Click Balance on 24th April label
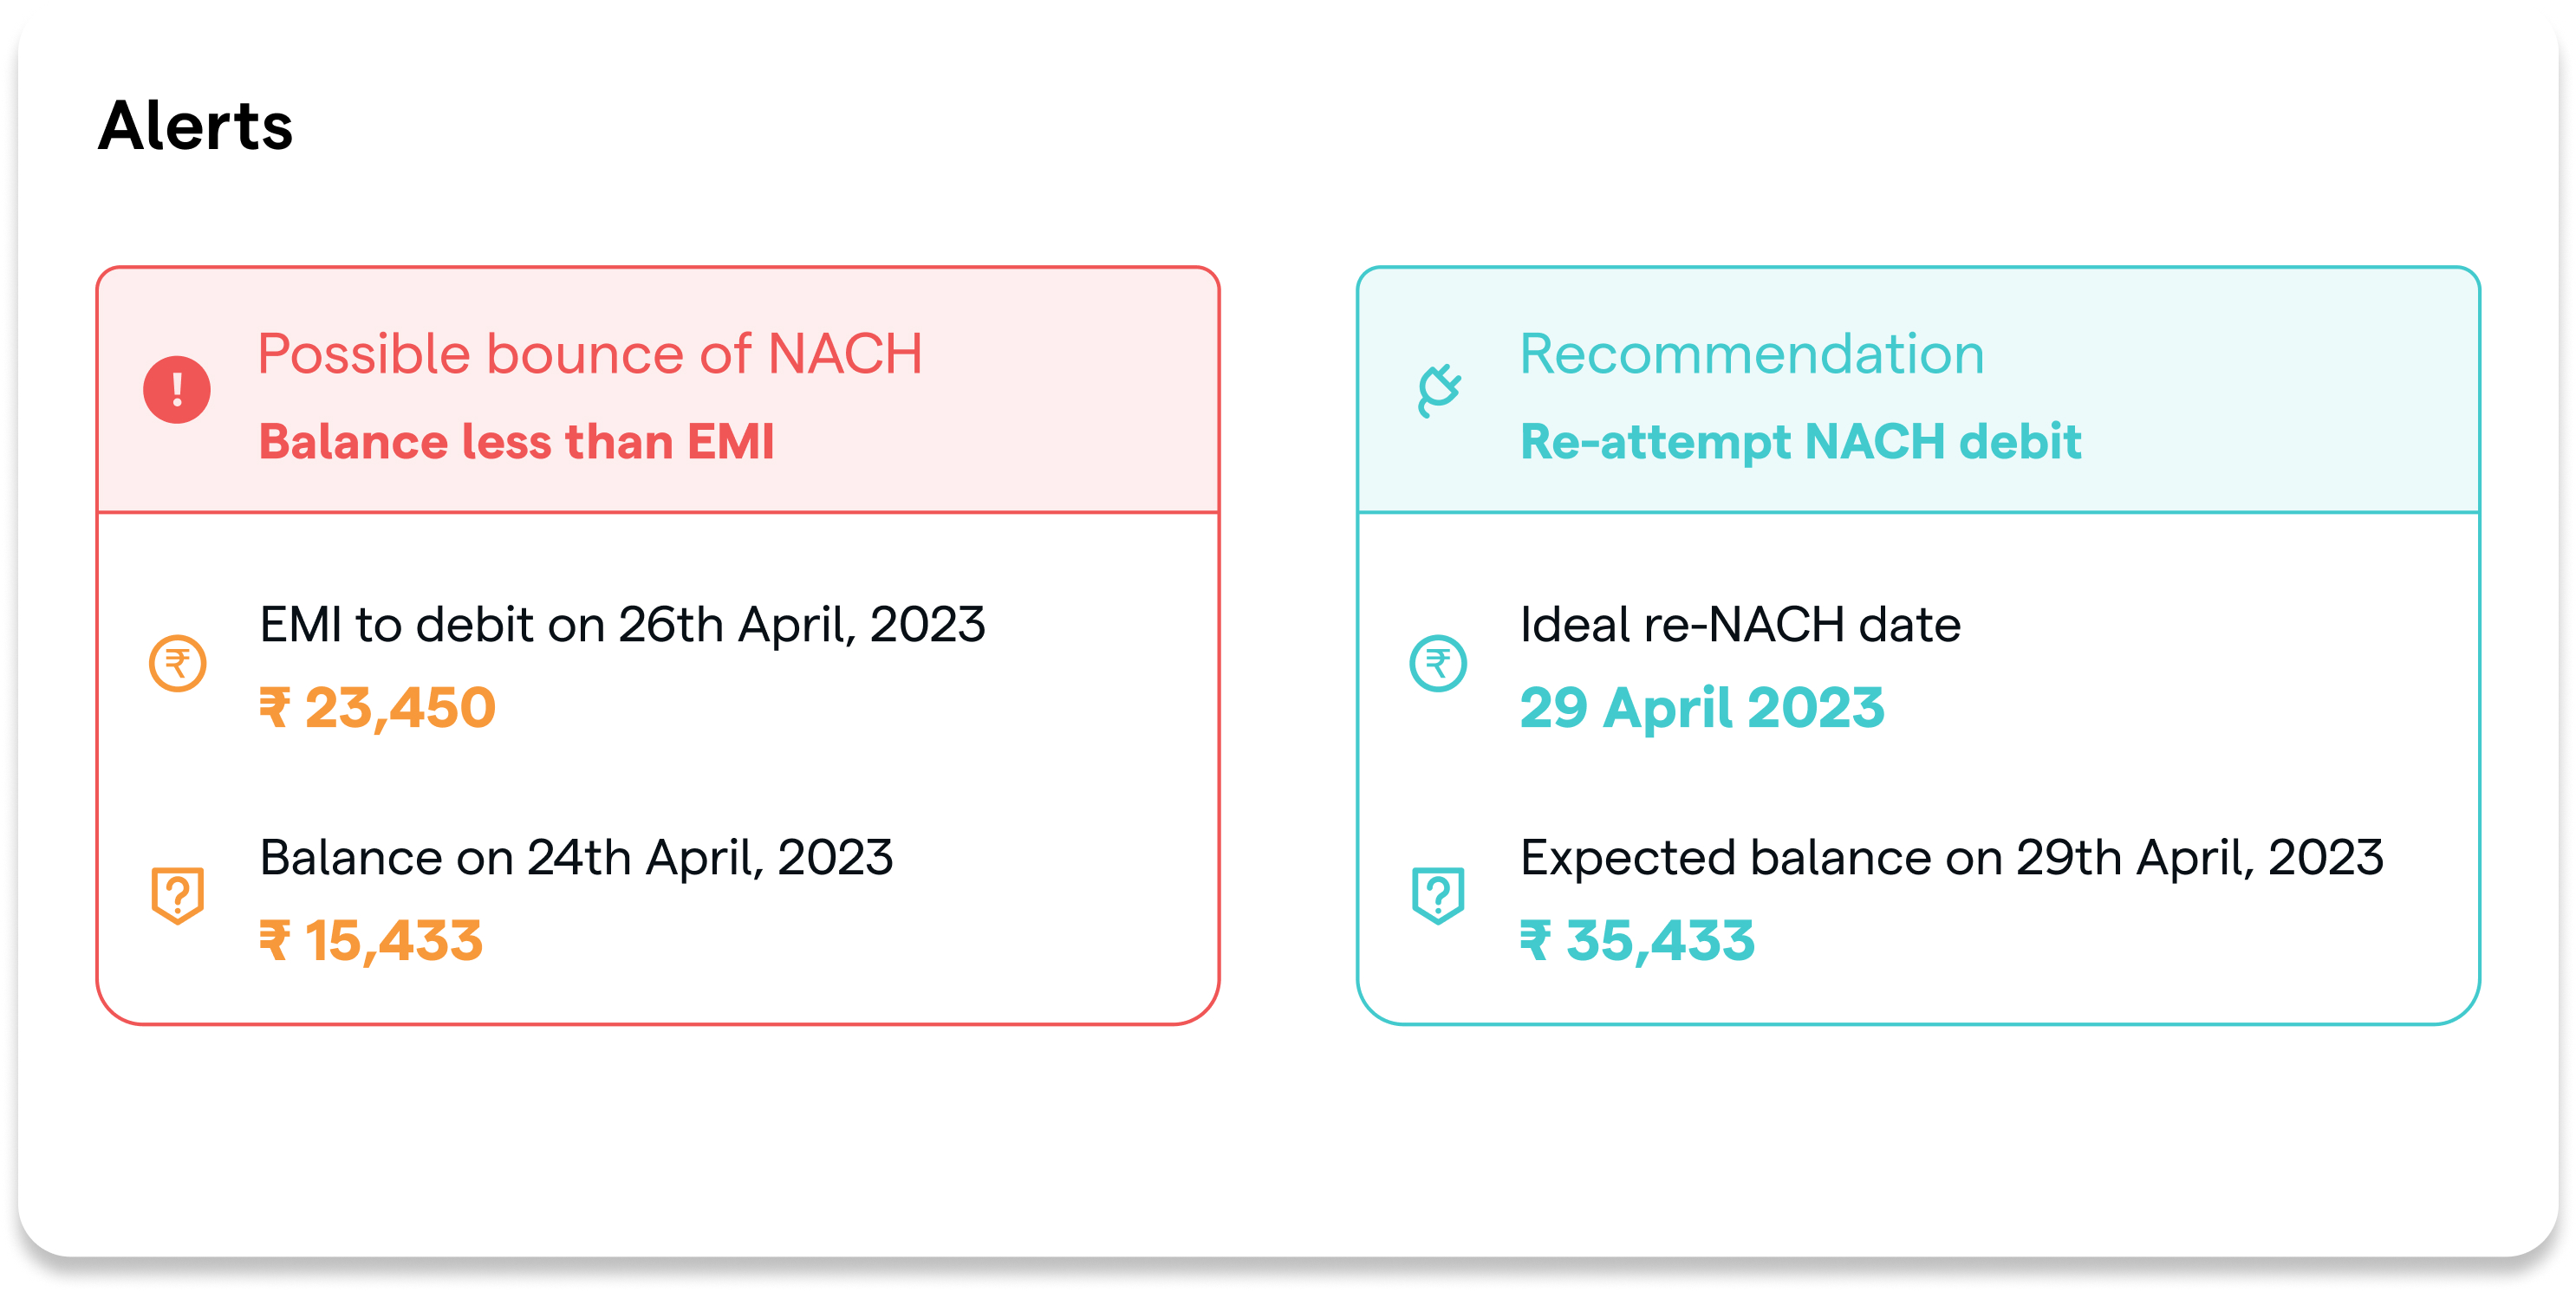 click(x=576, y=858)
